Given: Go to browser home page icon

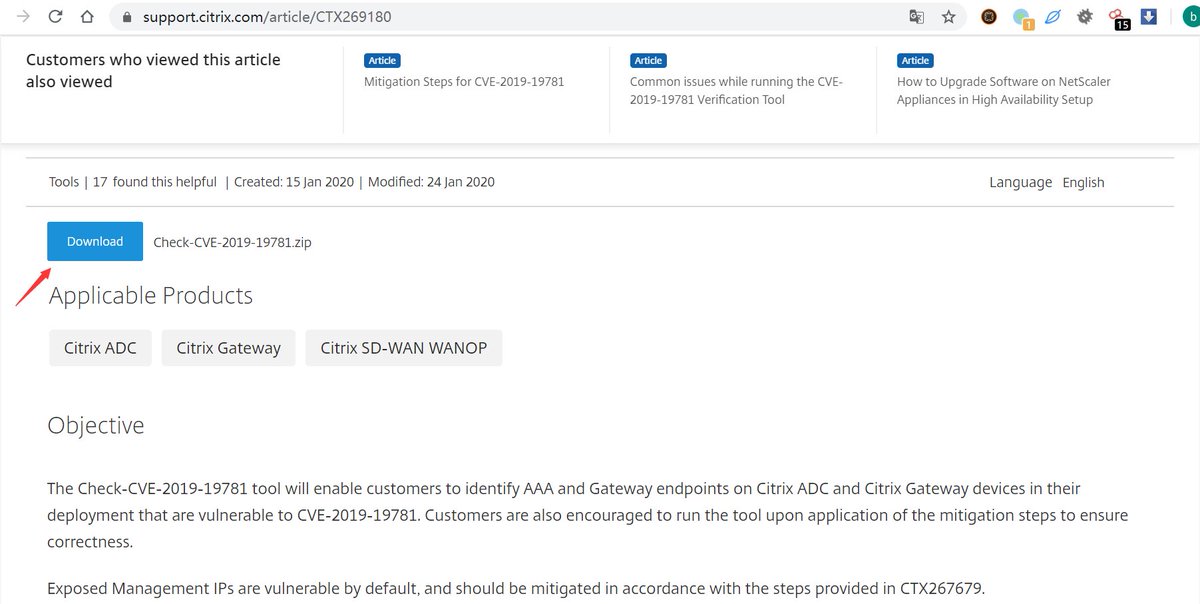Looking at the screenshot, I should pos(88,17).
